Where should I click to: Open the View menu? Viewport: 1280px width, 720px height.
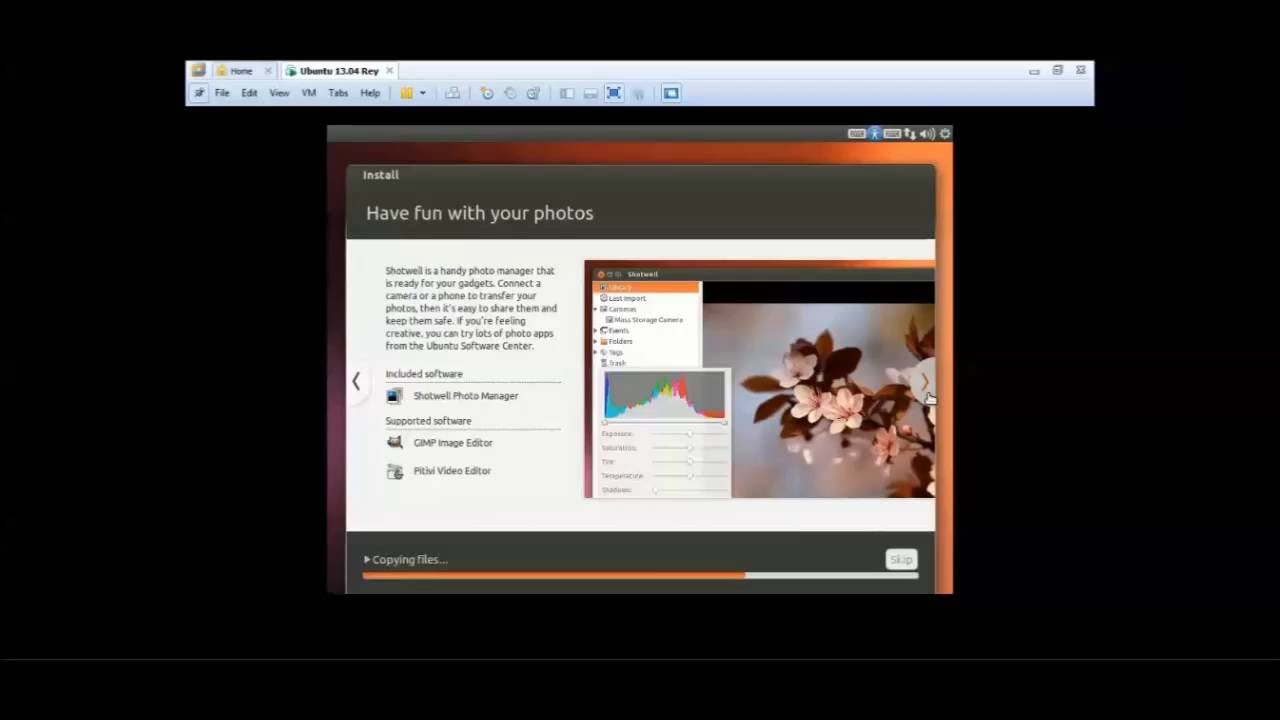click(x=279, y=93)
